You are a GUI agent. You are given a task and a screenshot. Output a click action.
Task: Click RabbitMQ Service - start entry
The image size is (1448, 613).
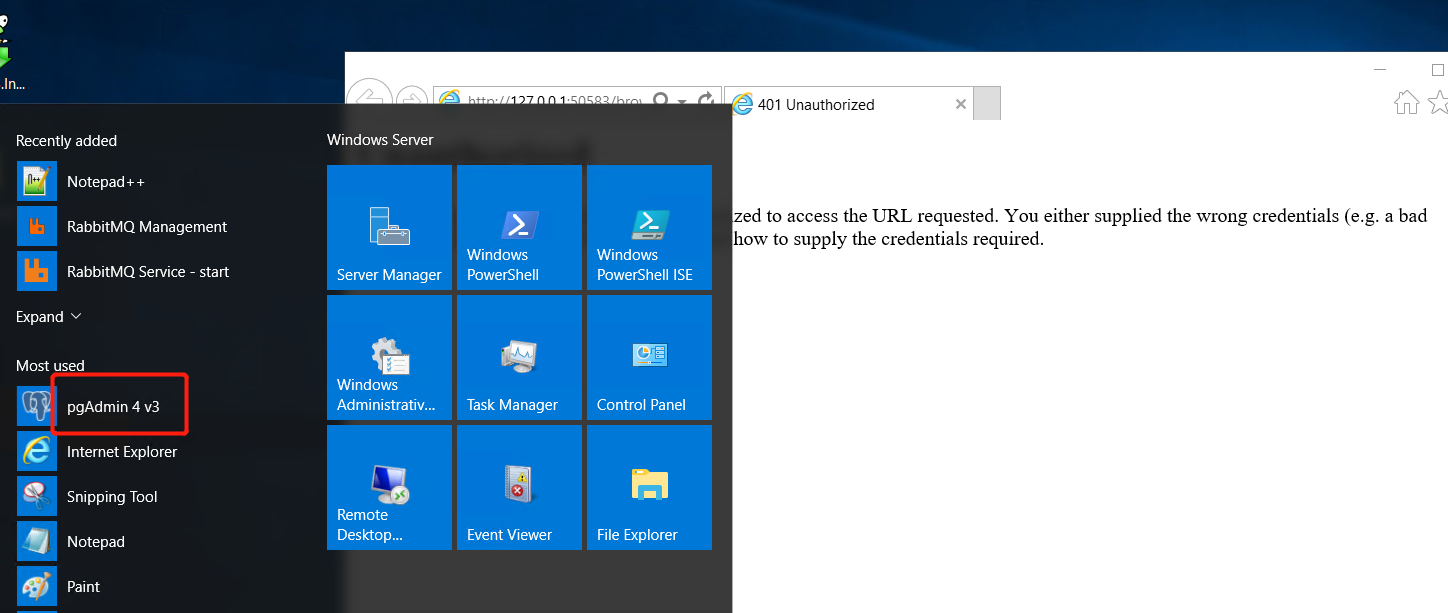click(x=147, y=272)
